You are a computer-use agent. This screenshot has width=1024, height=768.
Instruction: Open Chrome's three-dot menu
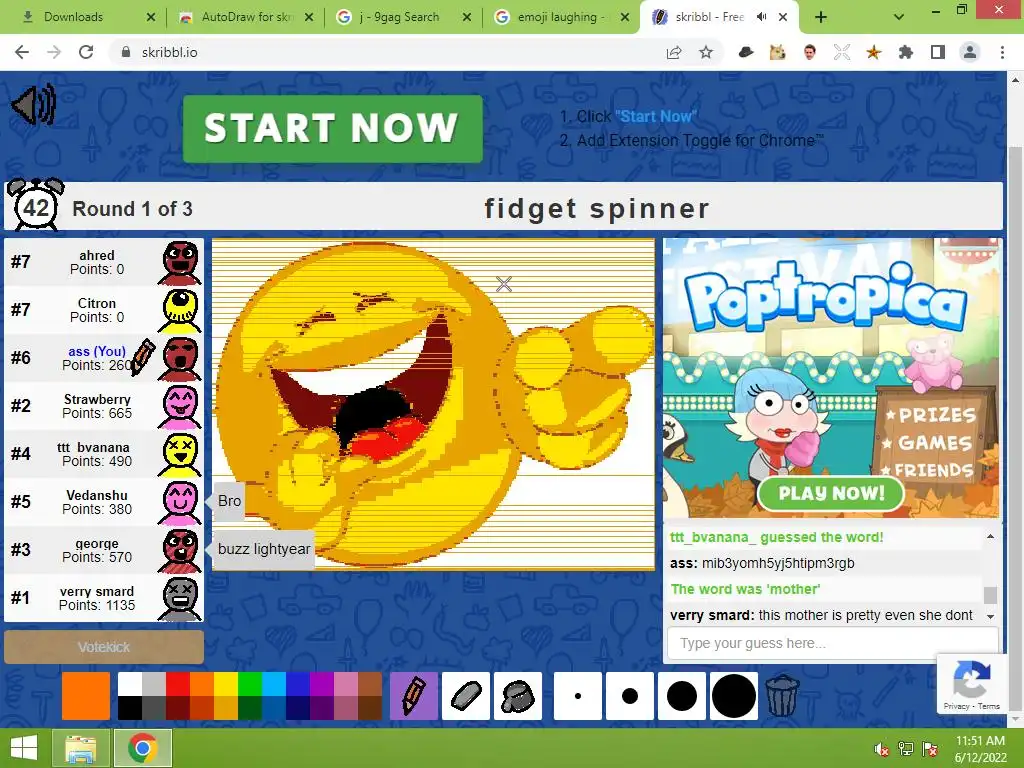tap(1002, 52)
